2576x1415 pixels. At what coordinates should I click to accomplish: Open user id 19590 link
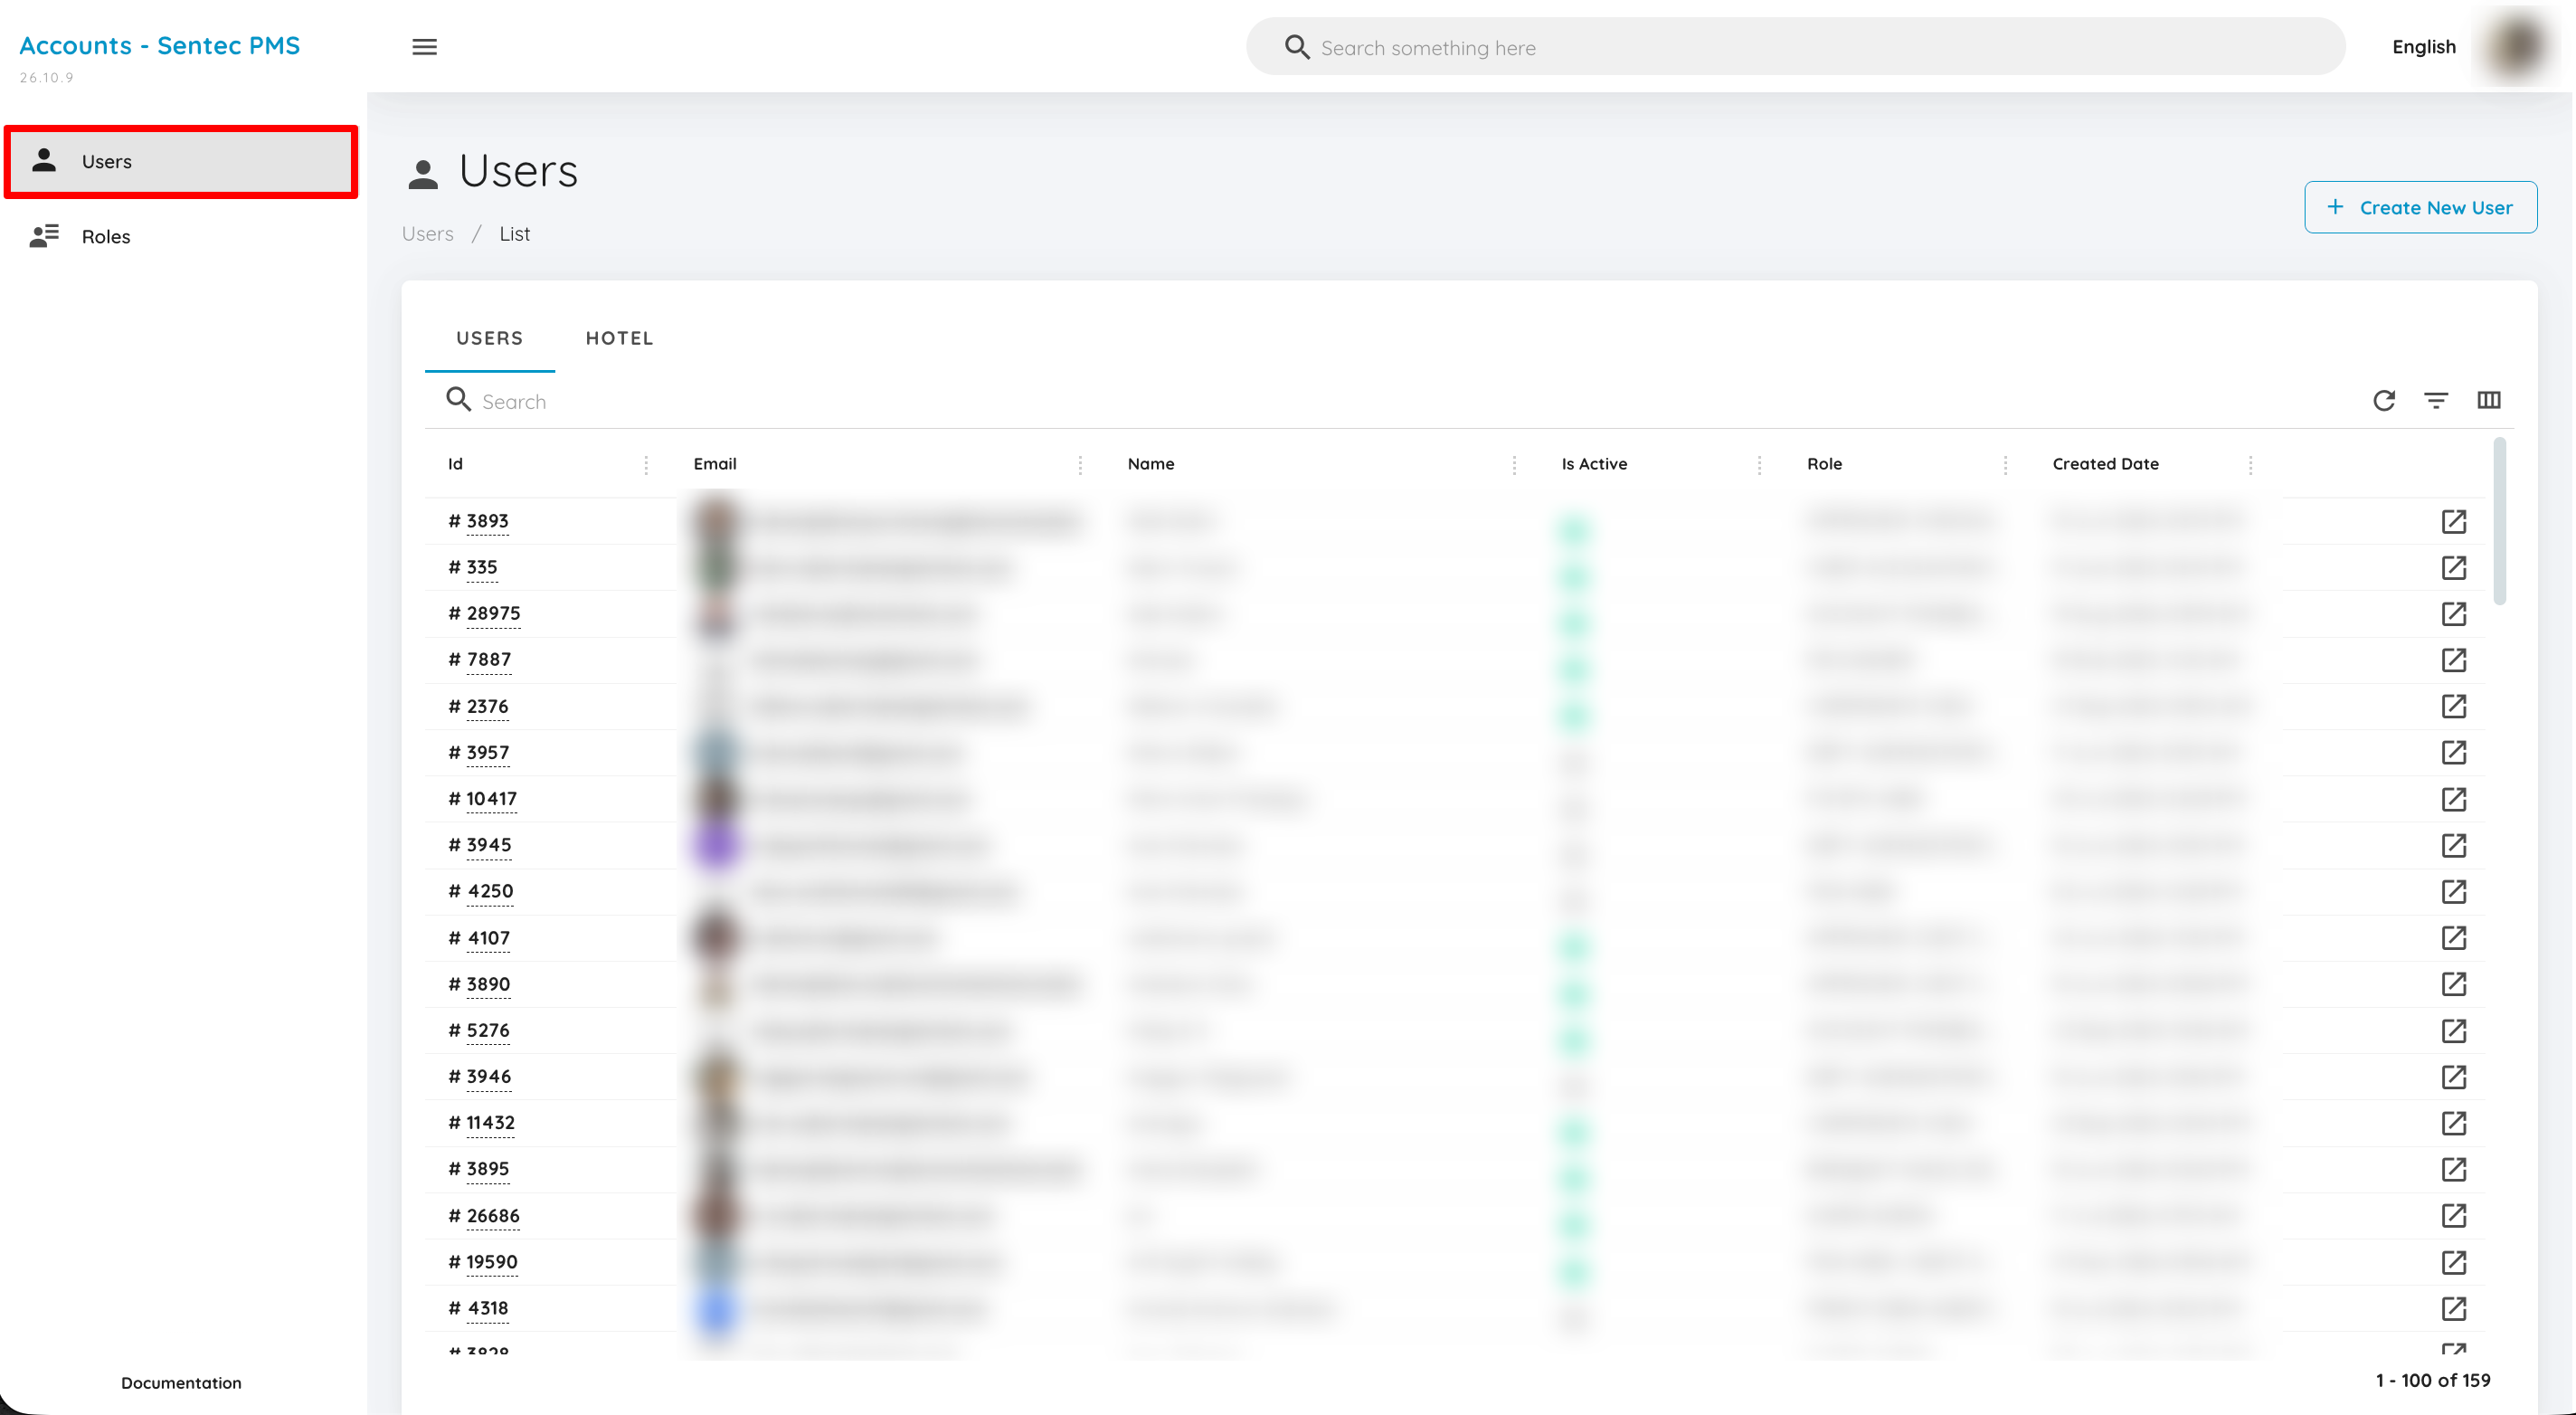(x=492, y=1262)
